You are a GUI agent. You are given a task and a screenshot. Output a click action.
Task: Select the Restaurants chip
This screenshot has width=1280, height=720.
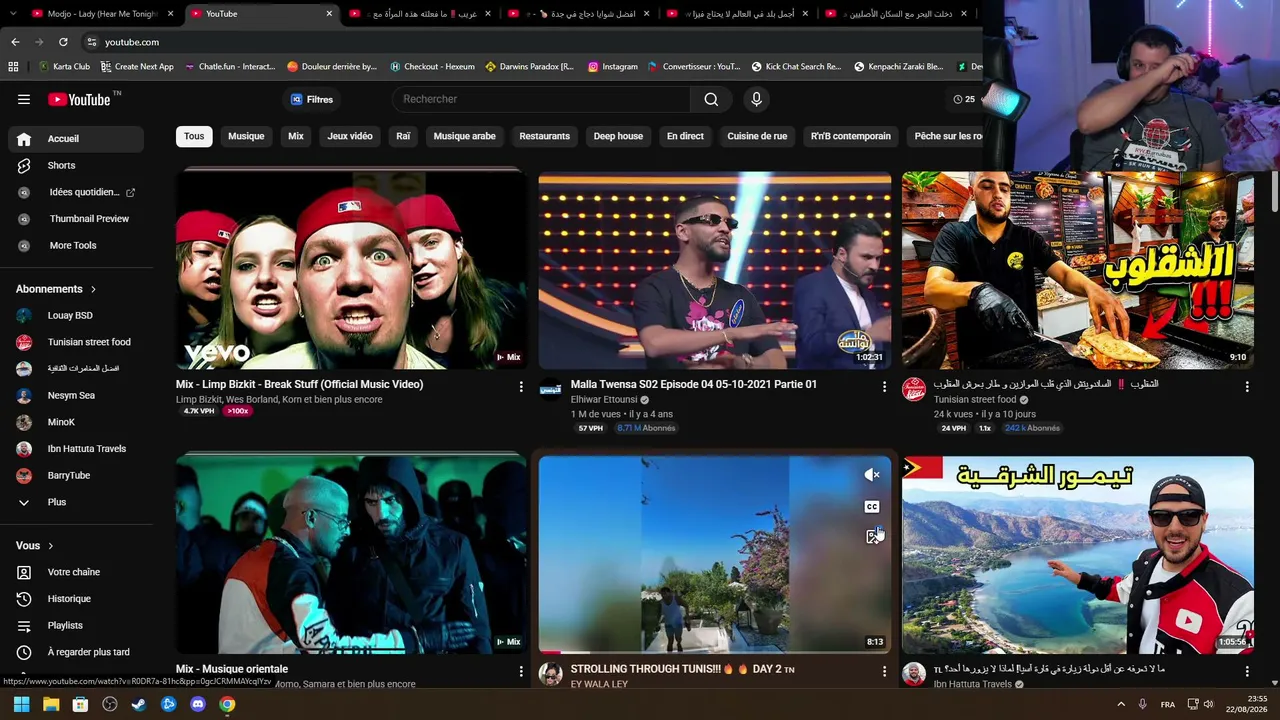tap(545, 136)
